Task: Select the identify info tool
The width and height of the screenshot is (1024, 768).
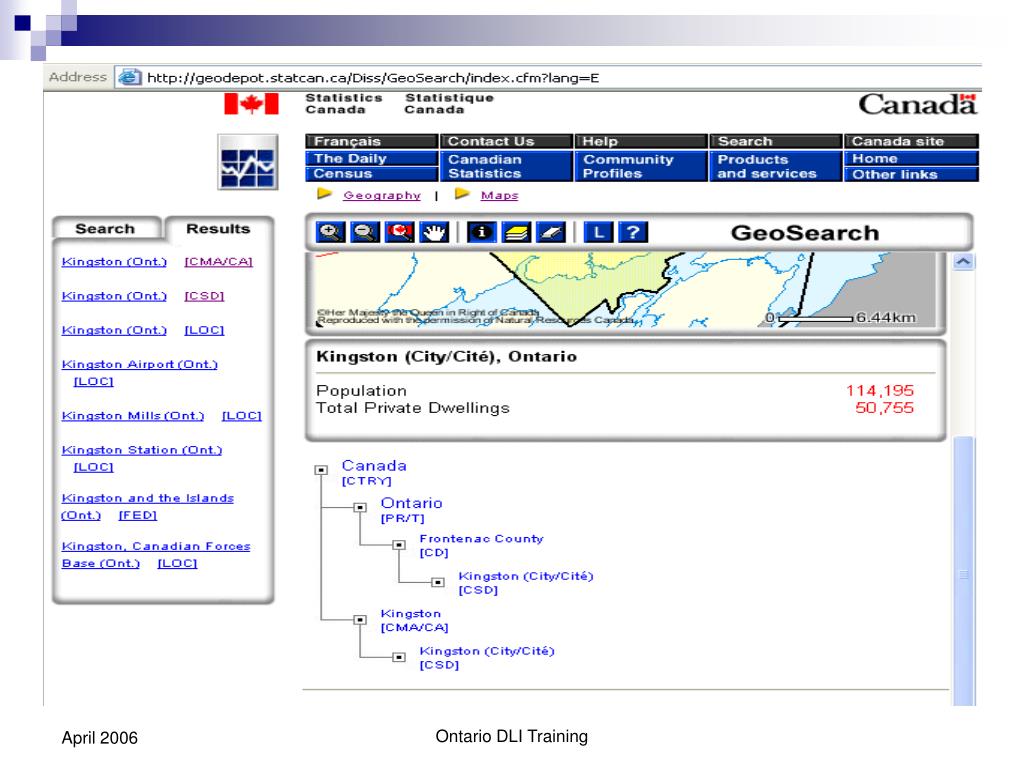Action: click(x=482, y=232)
